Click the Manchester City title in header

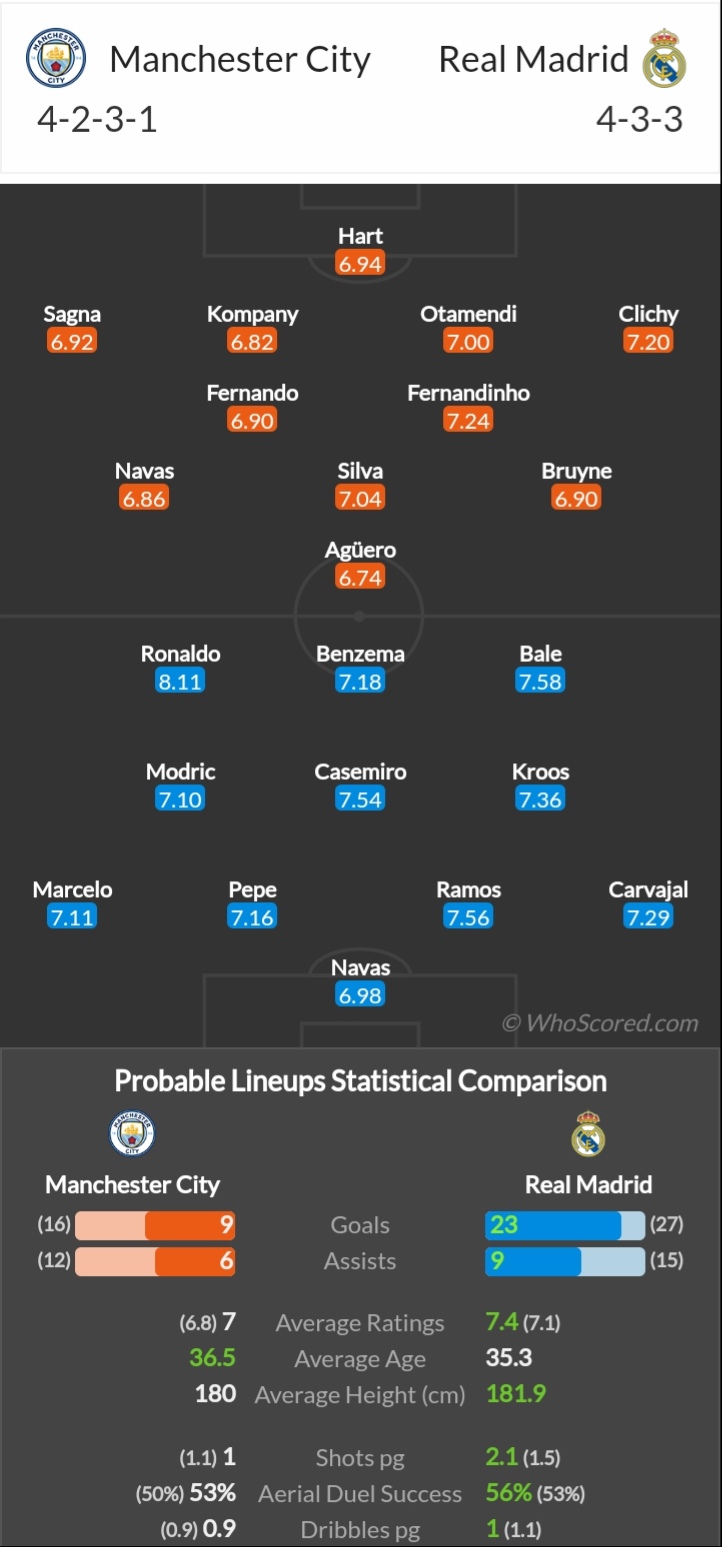pyautogui.click(x=240, y=59)
